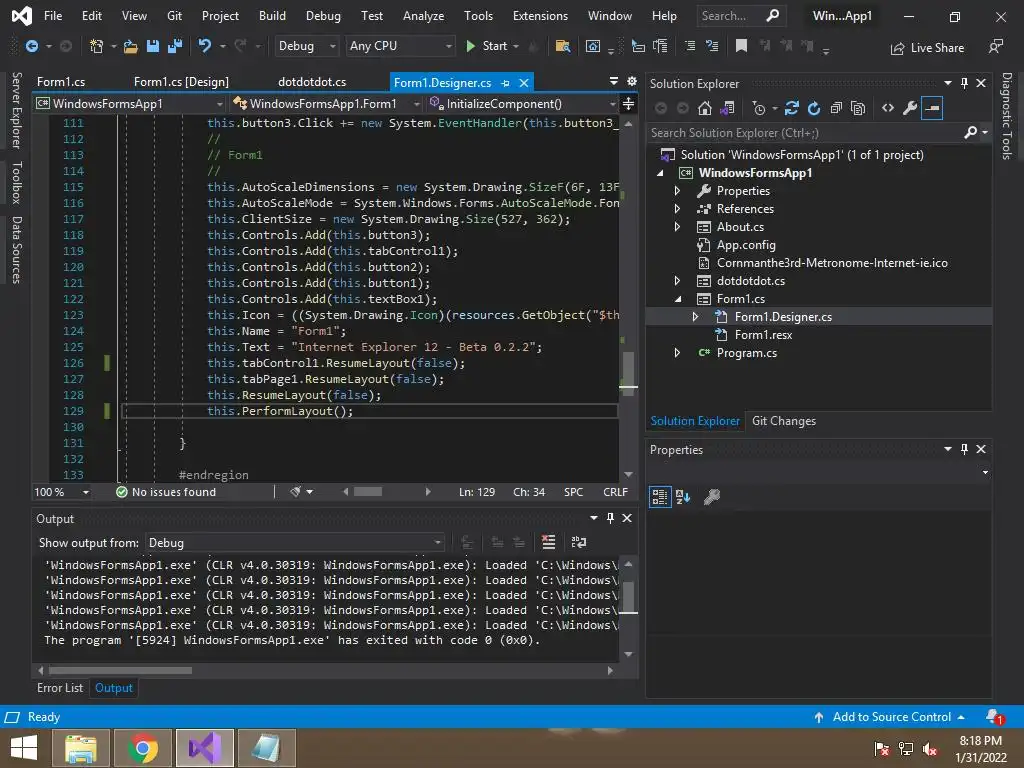Viewport: 1024px width, 768px height.
Task: Switch to the dotdotdot.cs tab
Action: click(312, 82)
